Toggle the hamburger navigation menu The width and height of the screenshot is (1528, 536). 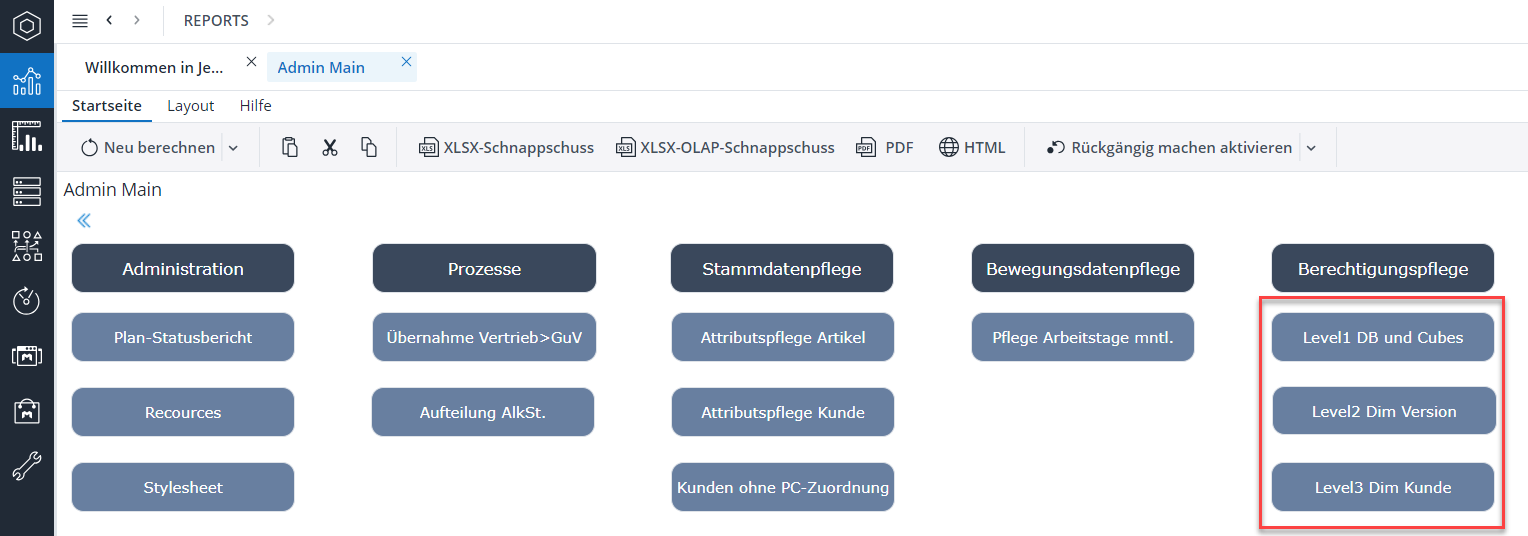(x=80, y=21)
